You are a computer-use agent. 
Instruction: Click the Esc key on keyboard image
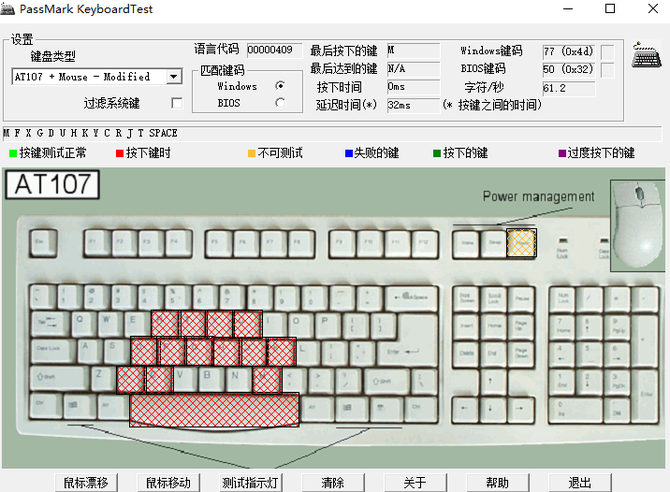pos(43,243)
